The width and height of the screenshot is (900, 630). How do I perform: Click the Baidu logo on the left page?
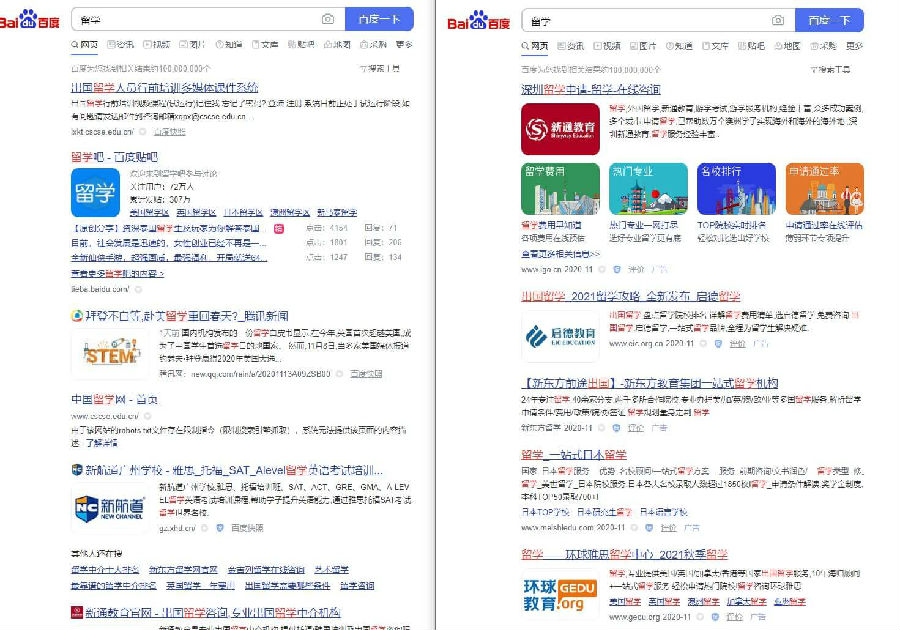[30, 18]
